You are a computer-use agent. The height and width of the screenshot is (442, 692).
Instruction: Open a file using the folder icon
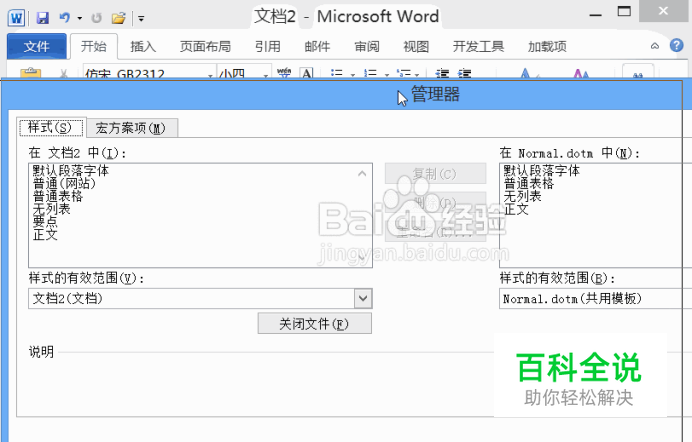pyautogui.click(x=118, y=18)
